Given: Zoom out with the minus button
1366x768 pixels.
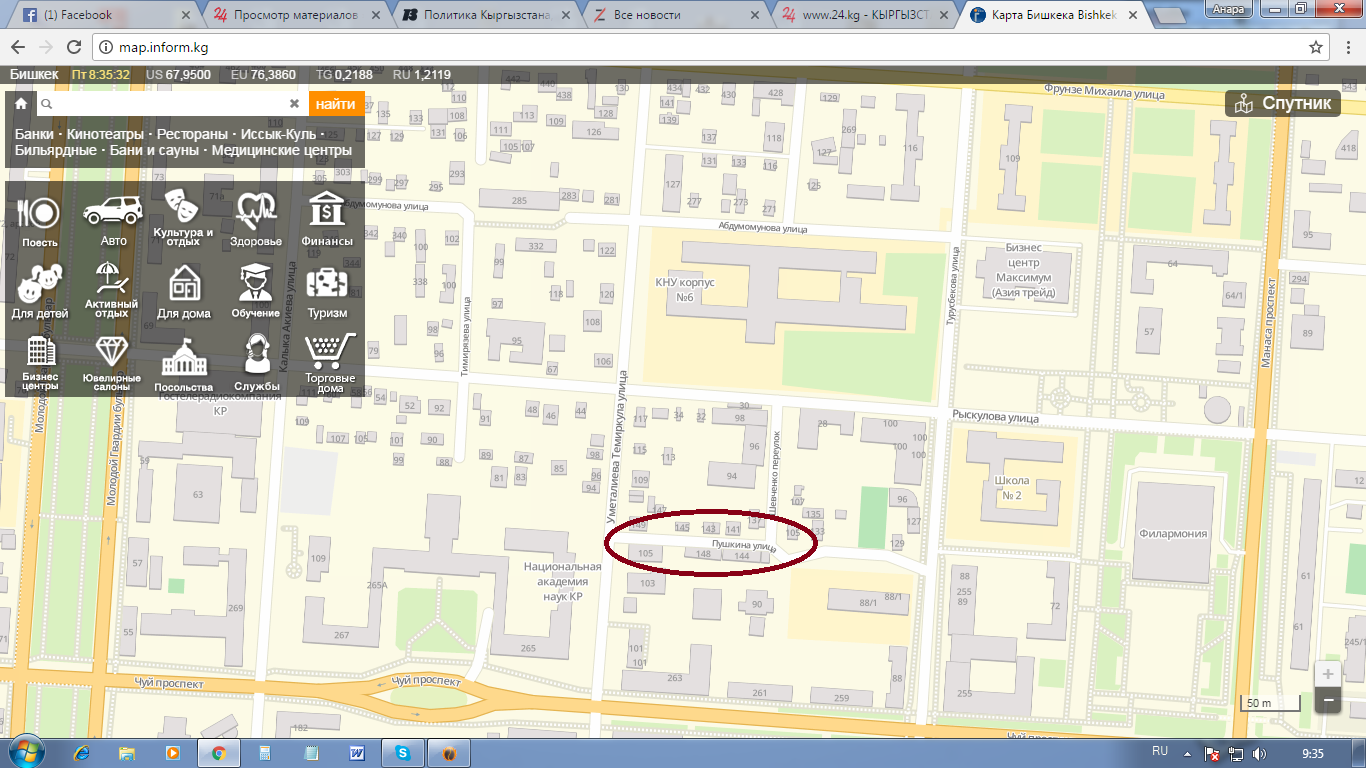Looking at the screenshot, I should (1328, 700).
